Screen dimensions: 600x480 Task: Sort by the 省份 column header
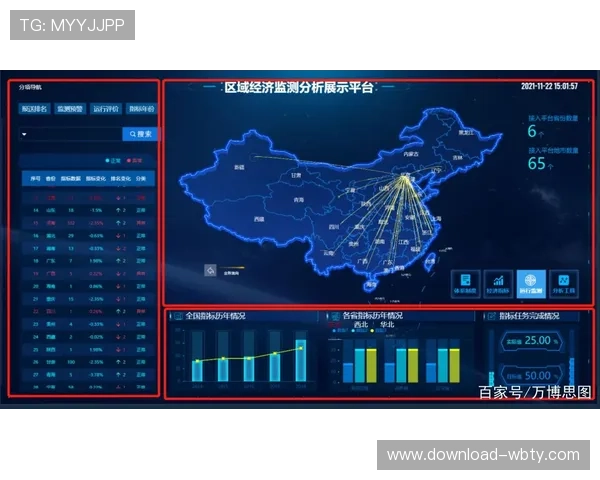click(51, 179)
